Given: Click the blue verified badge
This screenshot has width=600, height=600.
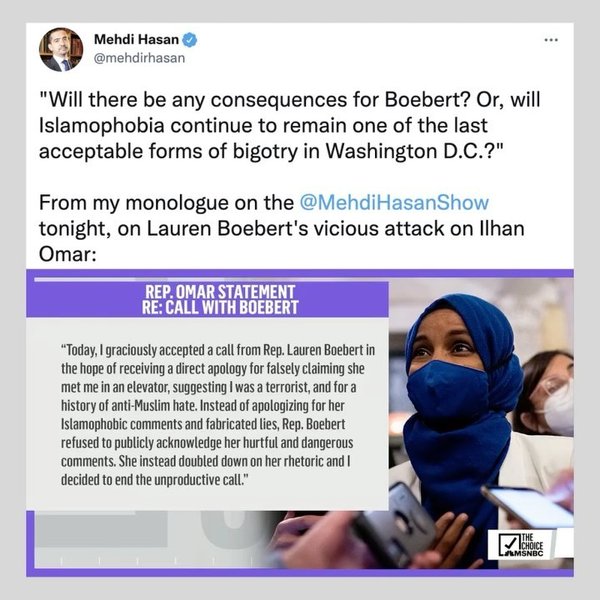Looking at the screenshot, I should (x=190, y=39).
